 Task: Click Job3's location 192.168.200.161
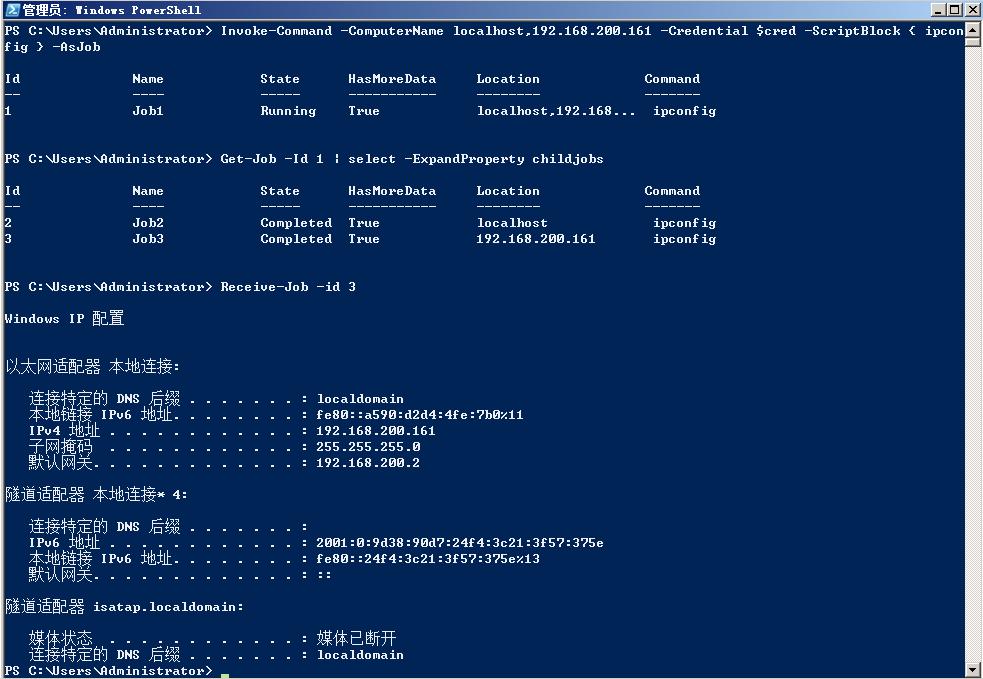pos(536,239)
